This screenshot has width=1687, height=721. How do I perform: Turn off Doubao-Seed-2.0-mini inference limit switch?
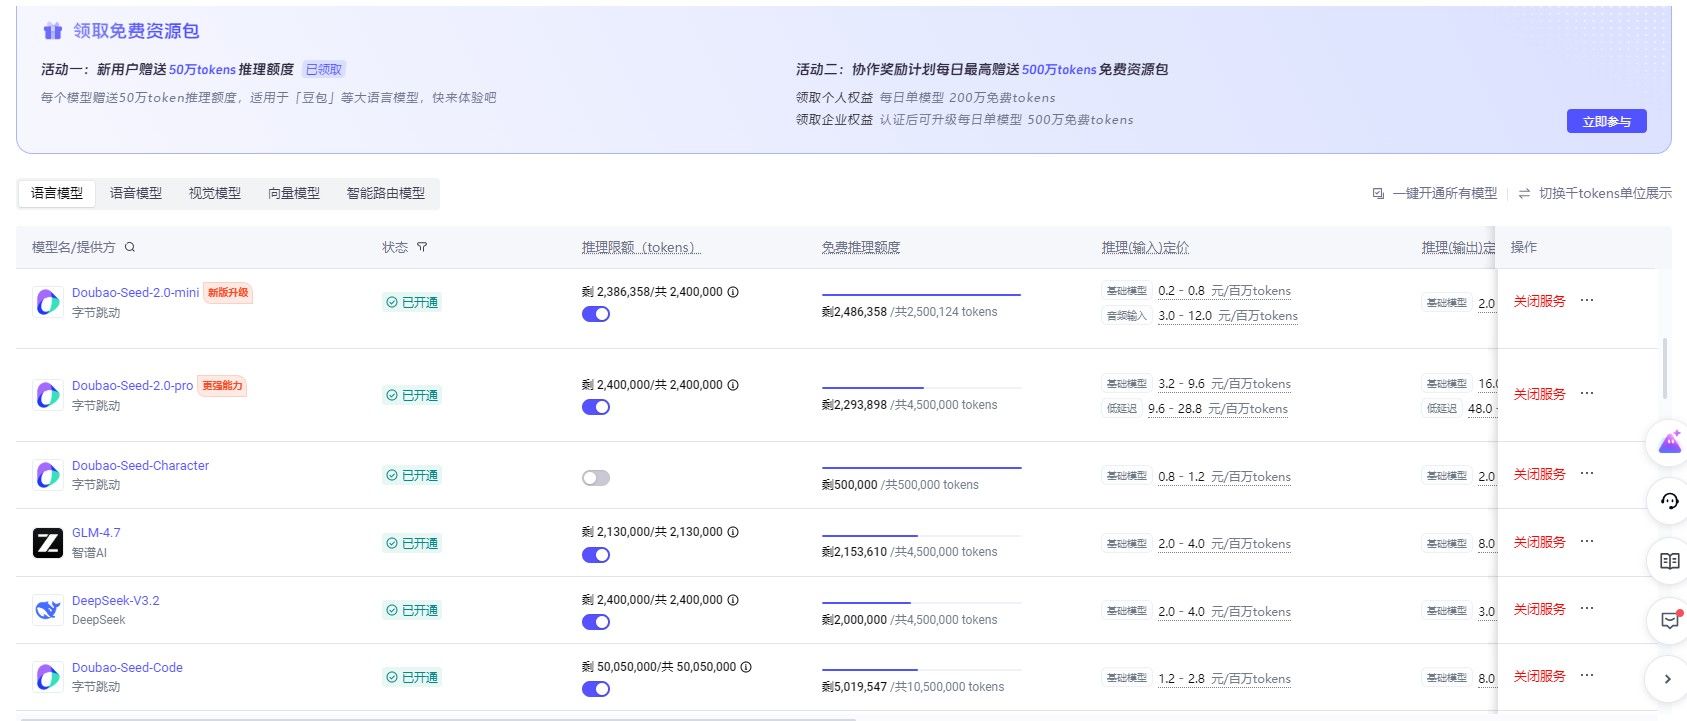(x=596, y=314)
